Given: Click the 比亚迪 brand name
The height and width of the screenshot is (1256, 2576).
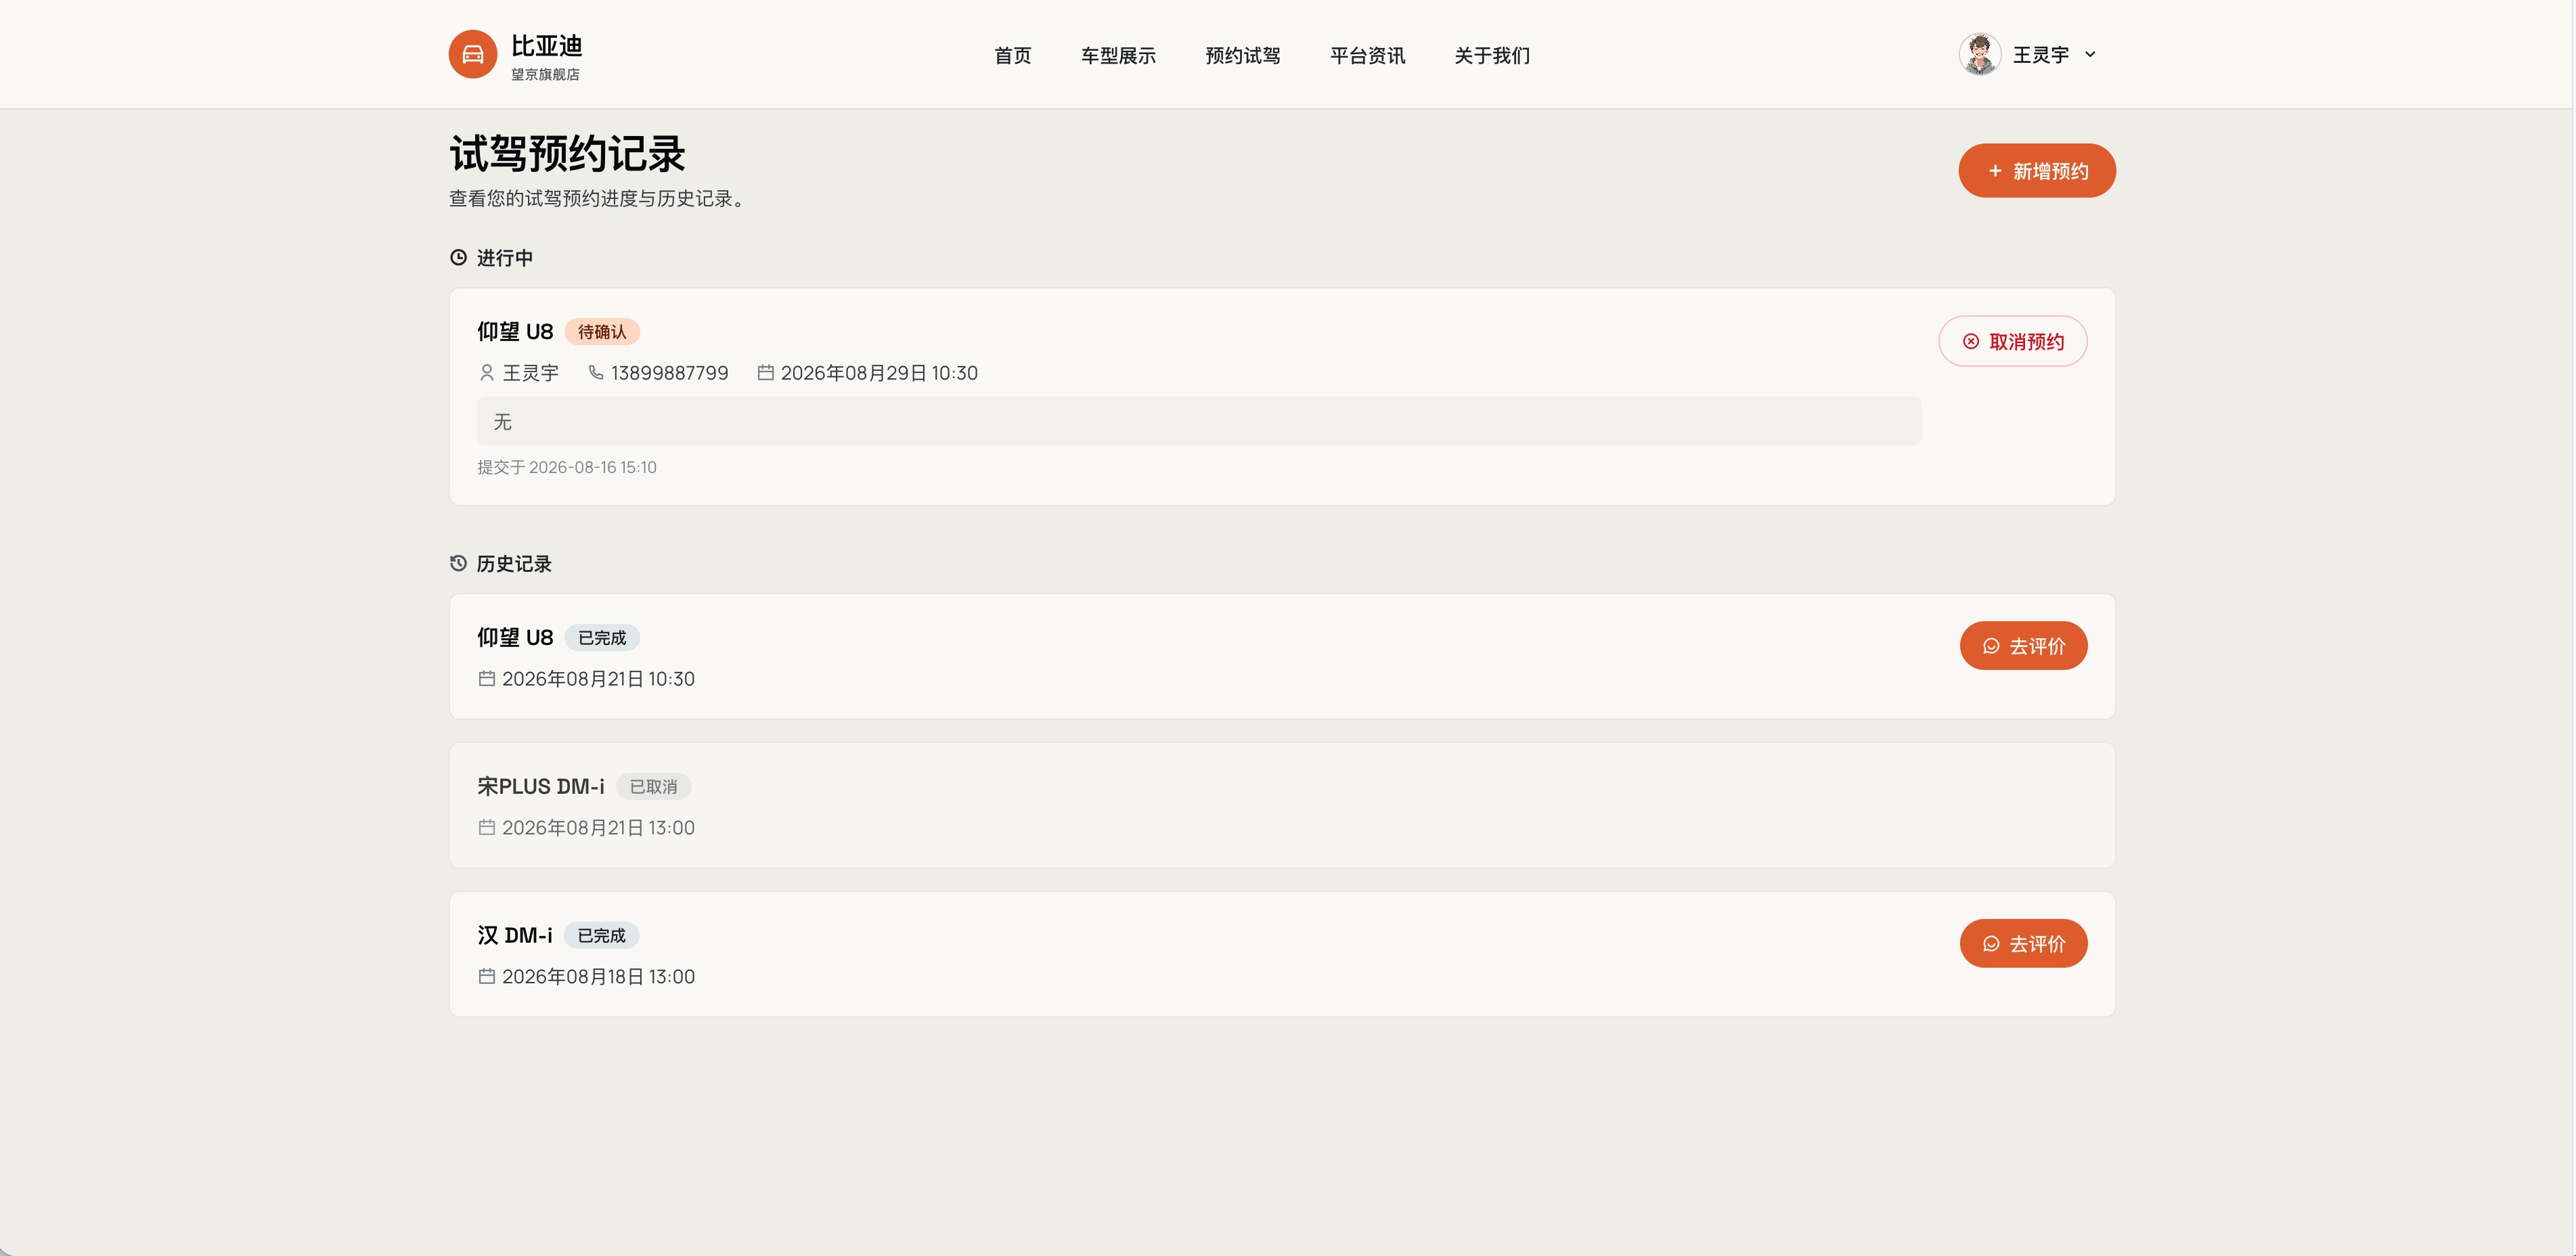Looking at the screenshot, I should click(x=547, y=46).
